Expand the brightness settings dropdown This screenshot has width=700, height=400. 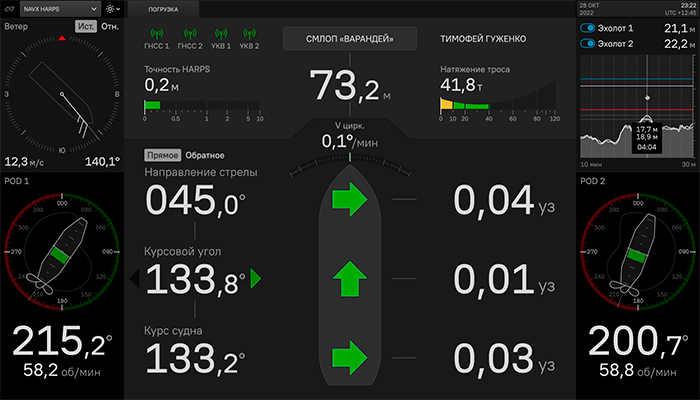point(110,8)
